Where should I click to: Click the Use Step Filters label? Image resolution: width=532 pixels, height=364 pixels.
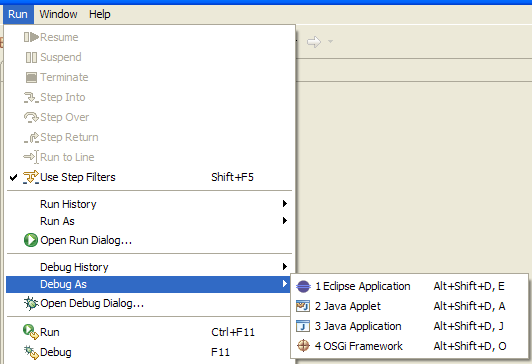78,177
